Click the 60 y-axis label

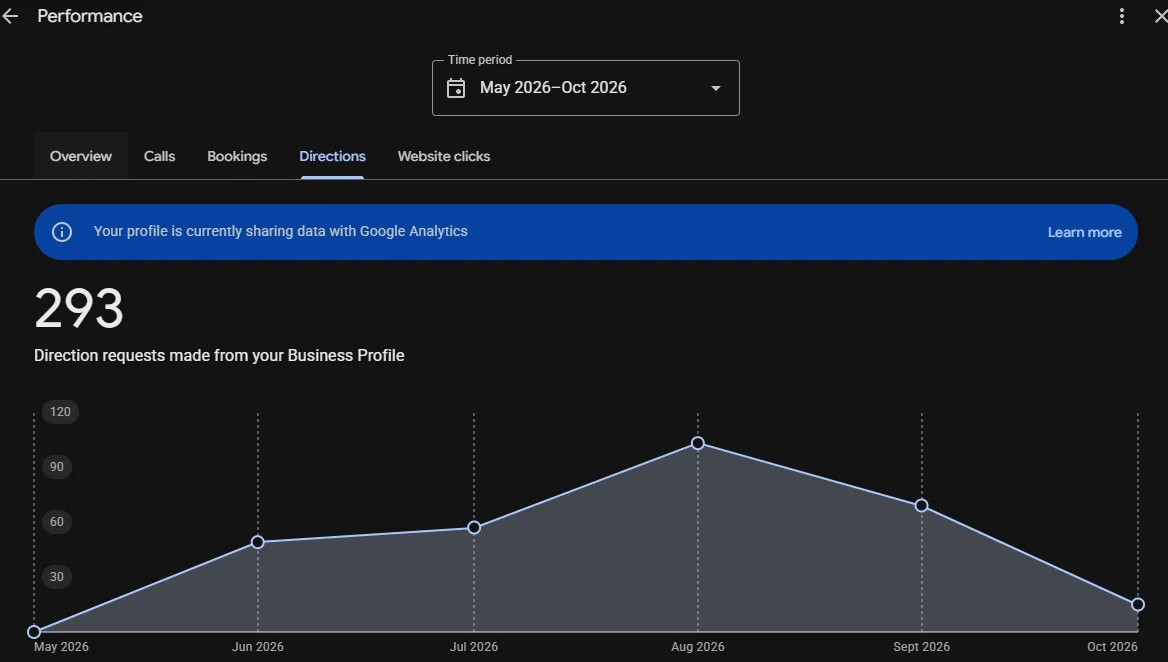click(x=57, y=521)
